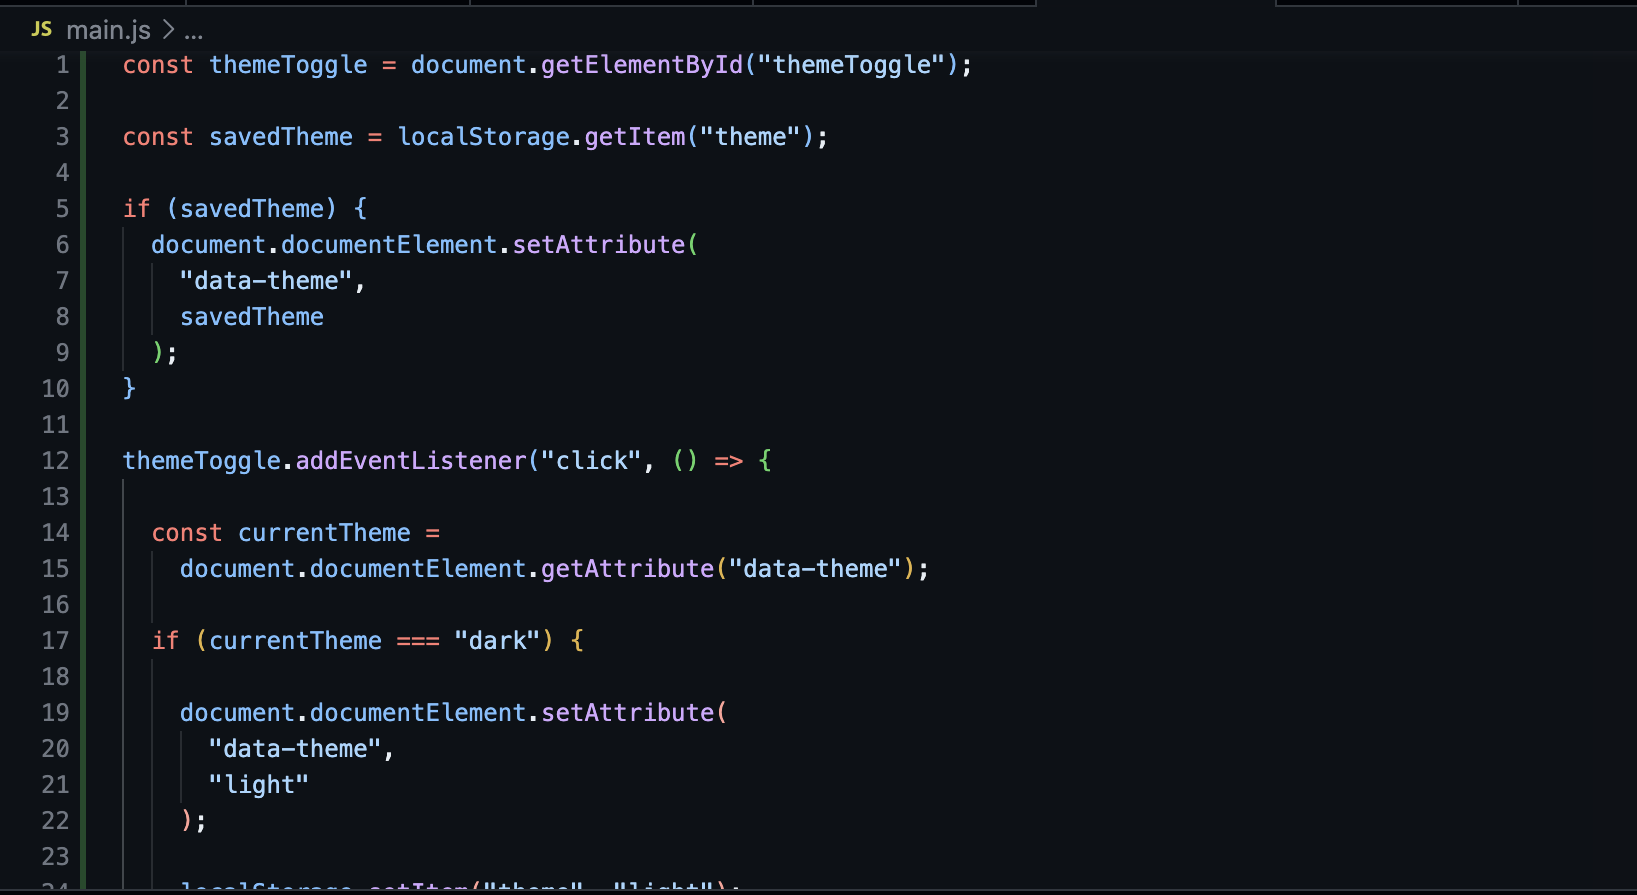The height and width of the screenshot is (895, 1637).
Task: Click documentElement on line 6
Action: [389, 245]
